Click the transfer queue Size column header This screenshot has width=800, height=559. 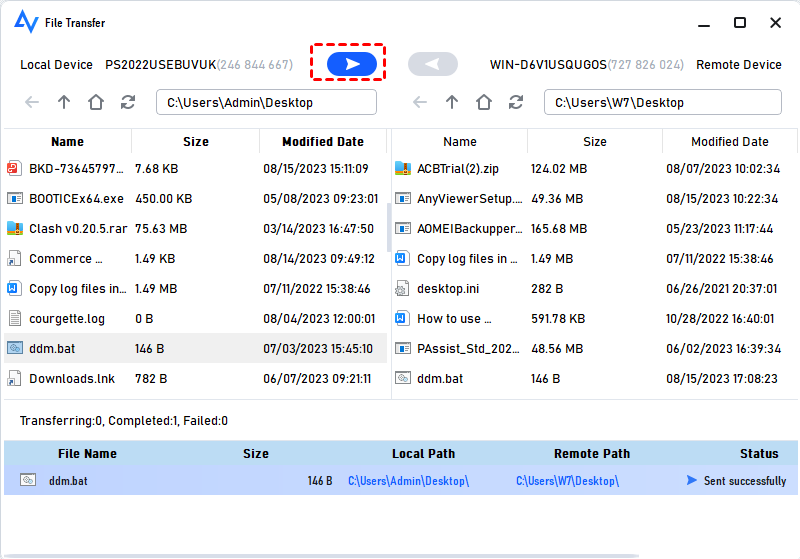pyautogui.click(x=256, y=453)
